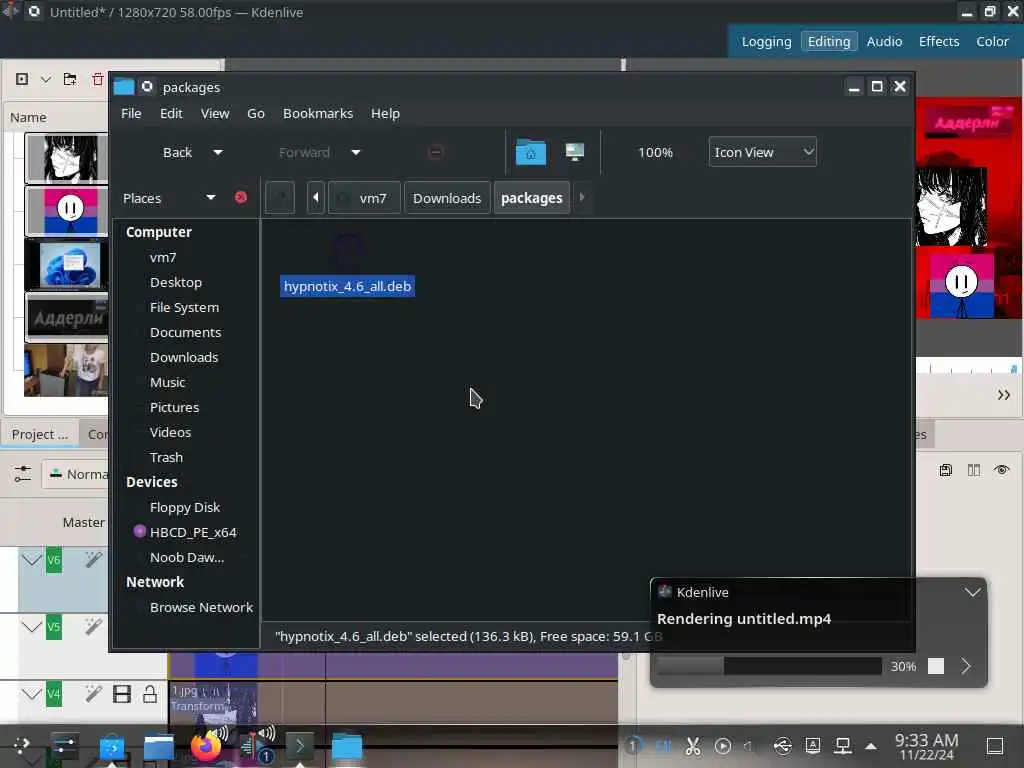This screenshot has height=768, width=1024.
Task: Collapse the Kdenlive rendering notification
Action: pos(972,592)
